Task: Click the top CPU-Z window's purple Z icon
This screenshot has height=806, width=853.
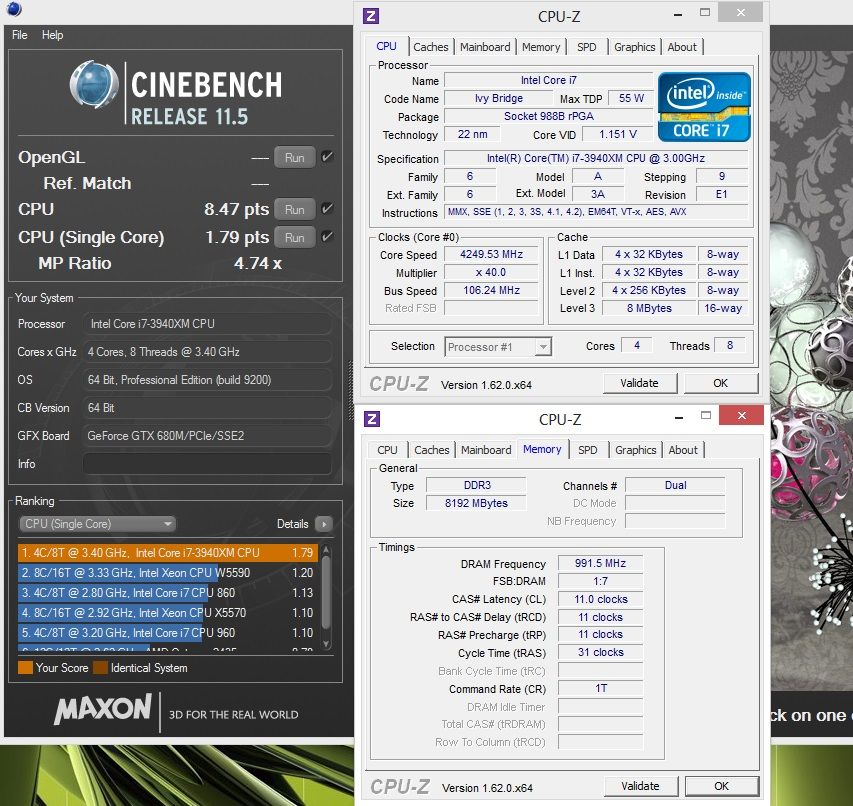Action: 371,16
